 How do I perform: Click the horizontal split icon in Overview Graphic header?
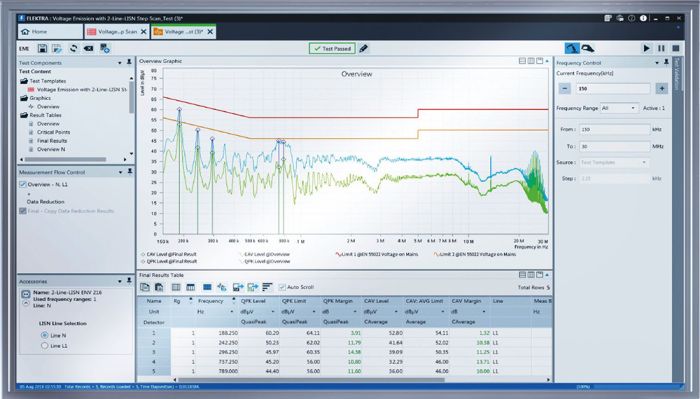click(x=522, y=61)
